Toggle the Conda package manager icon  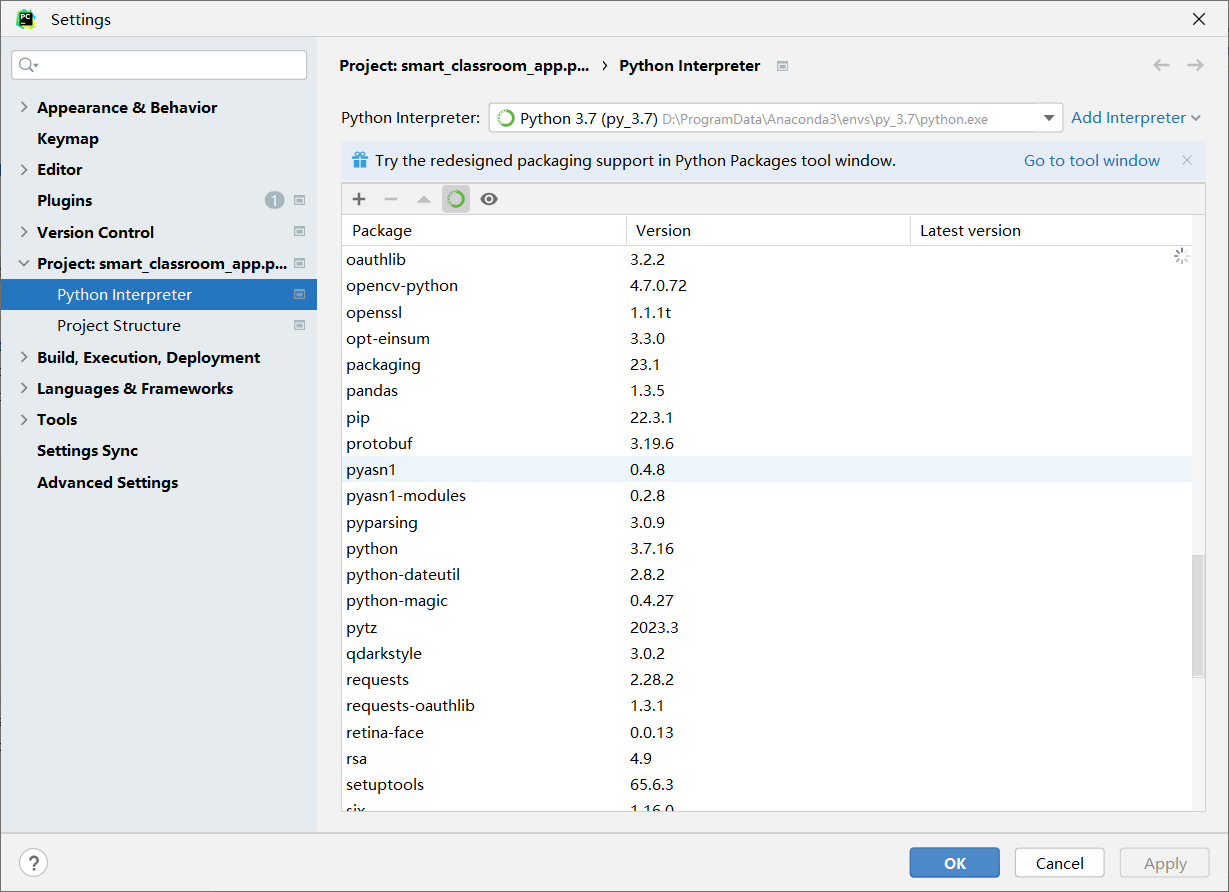pos(456,199)
